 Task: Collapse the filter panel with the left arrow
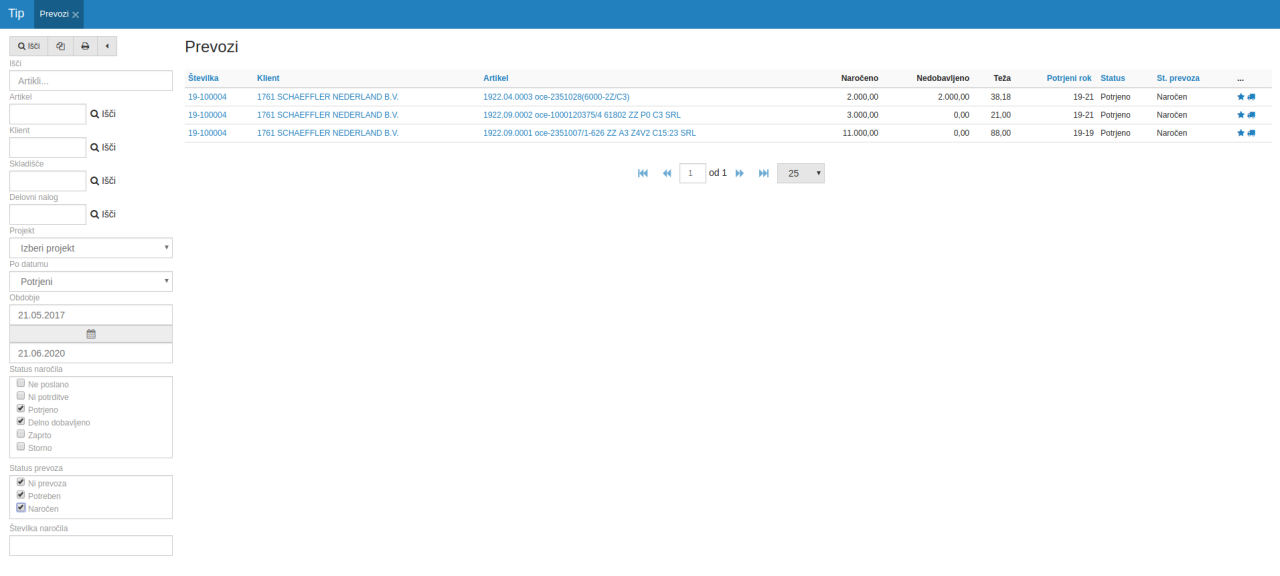point(106,46)
